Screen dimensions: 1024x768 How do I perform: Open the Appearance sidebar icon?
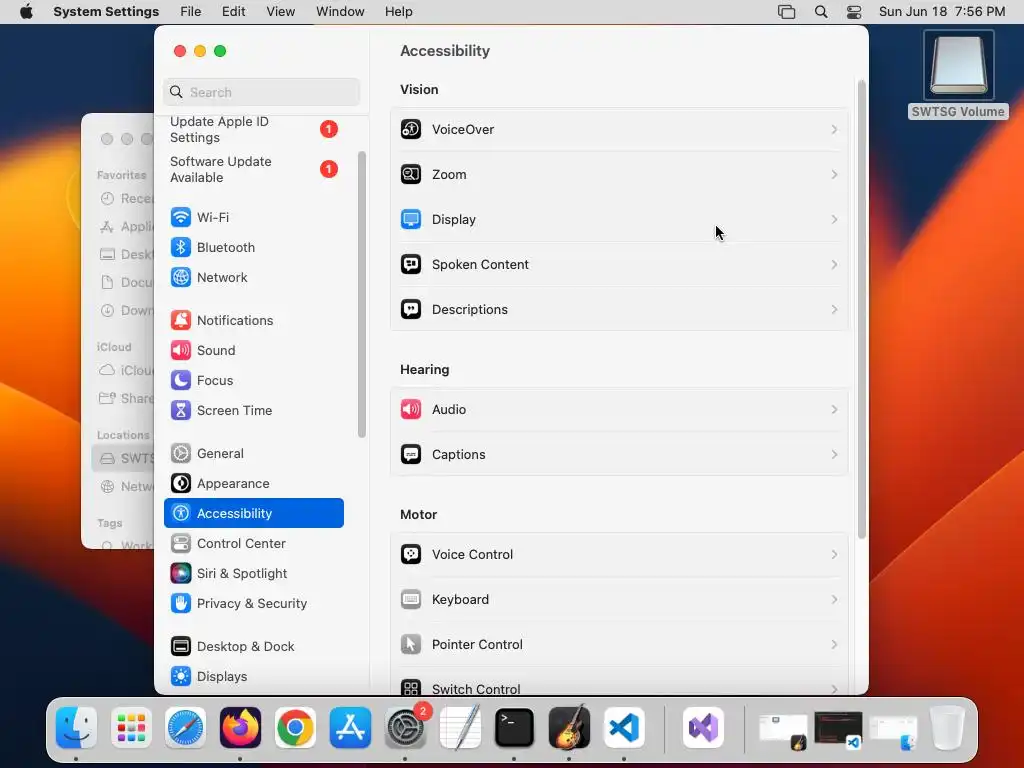tap(181, 484)
